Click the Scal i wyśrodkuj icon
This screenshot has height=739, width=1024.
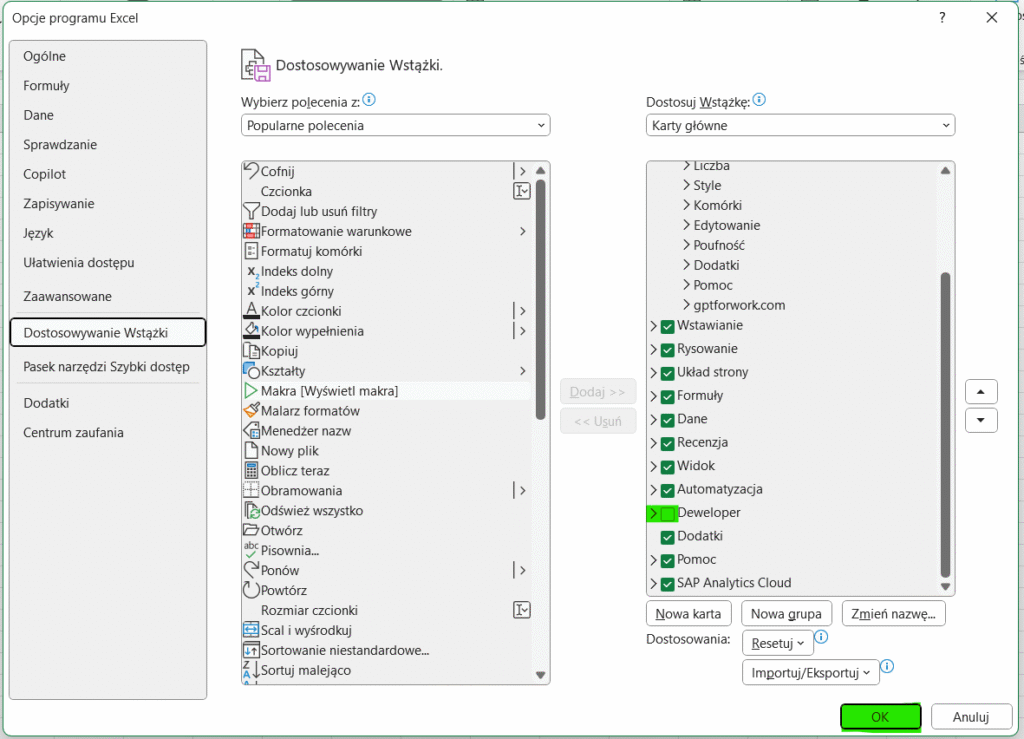(x=251, y=630)
